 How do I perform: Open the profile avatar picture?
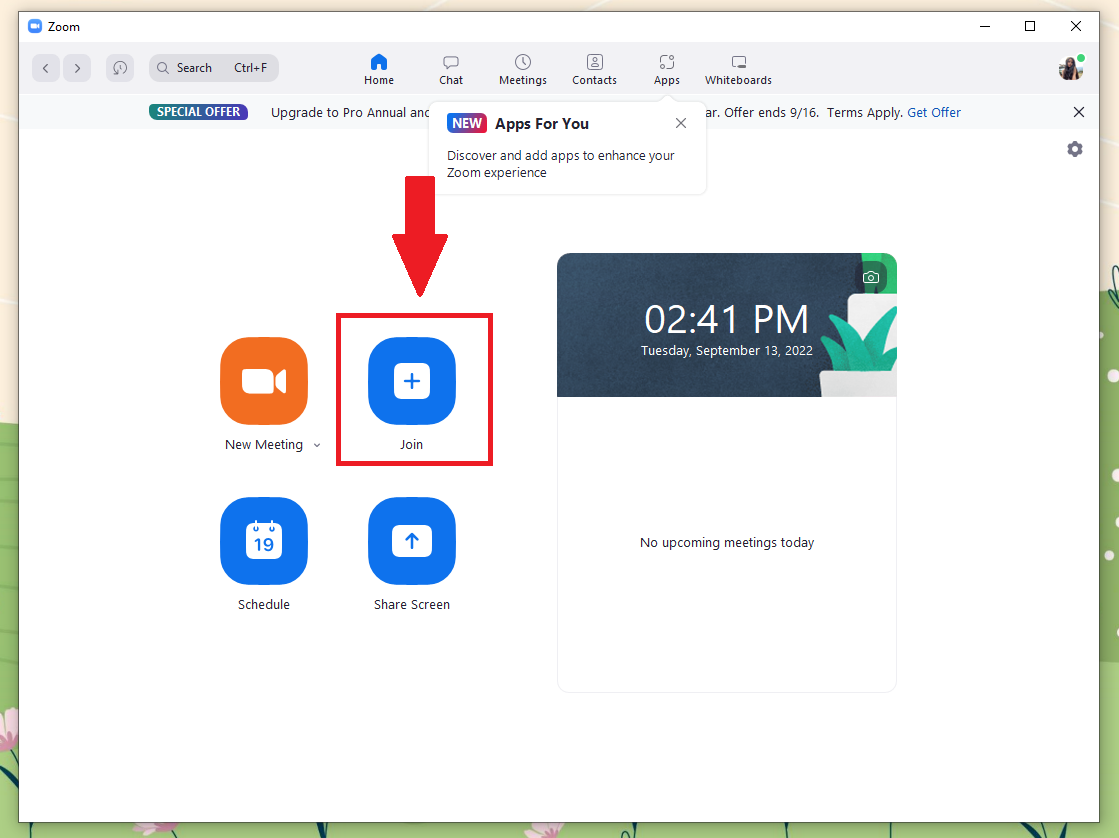1070,68
